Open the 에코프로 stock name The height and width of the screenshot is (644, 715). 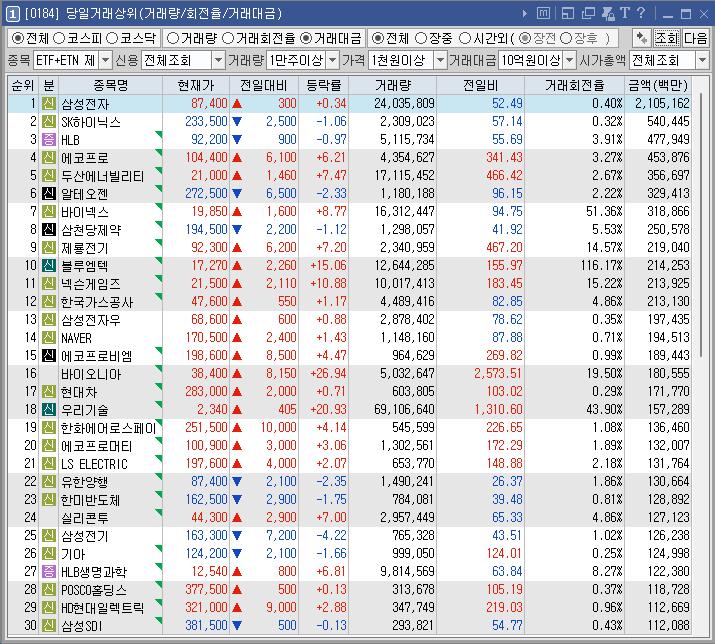tap(85, 158)
